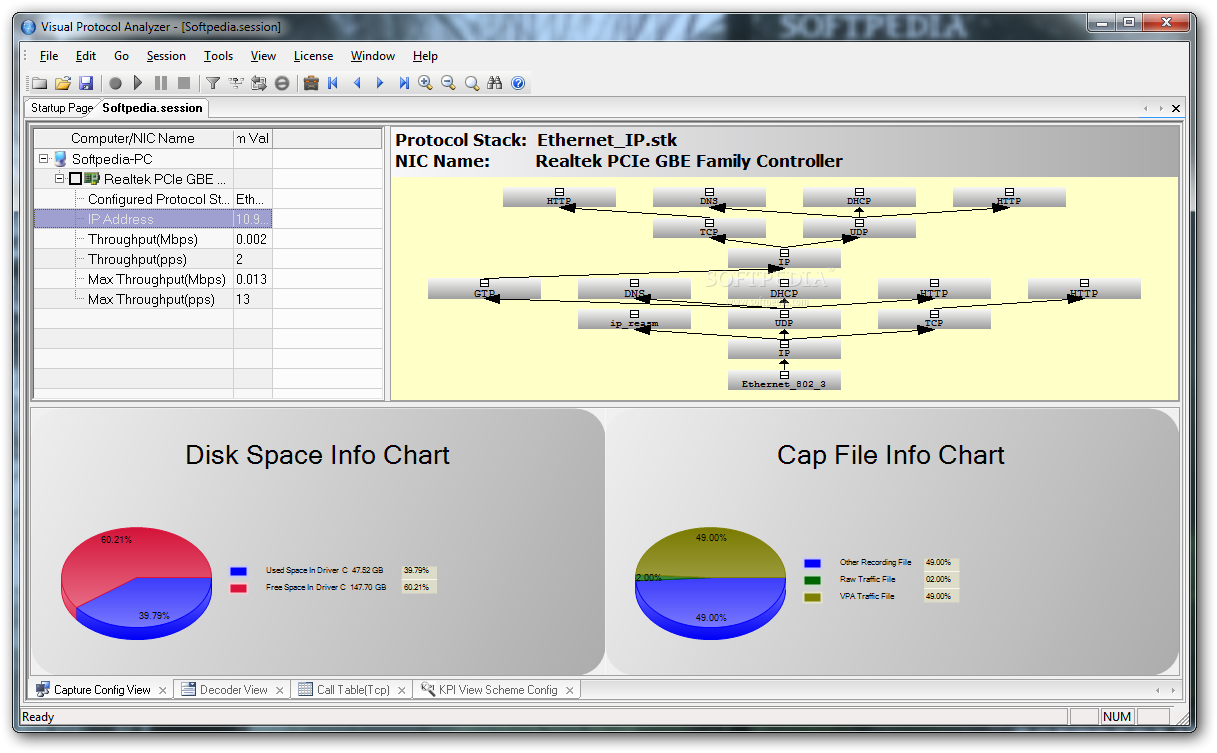The width and height of the screenshot is (1217, 753).
Task: Pause capture with the Pause icon
Action: [x=160, y=83]
